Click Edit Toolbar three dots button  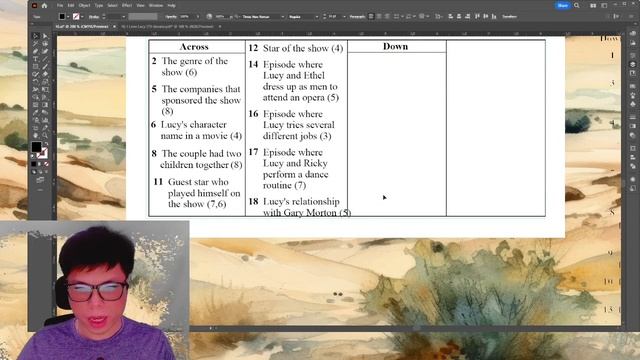pos(40,190)
